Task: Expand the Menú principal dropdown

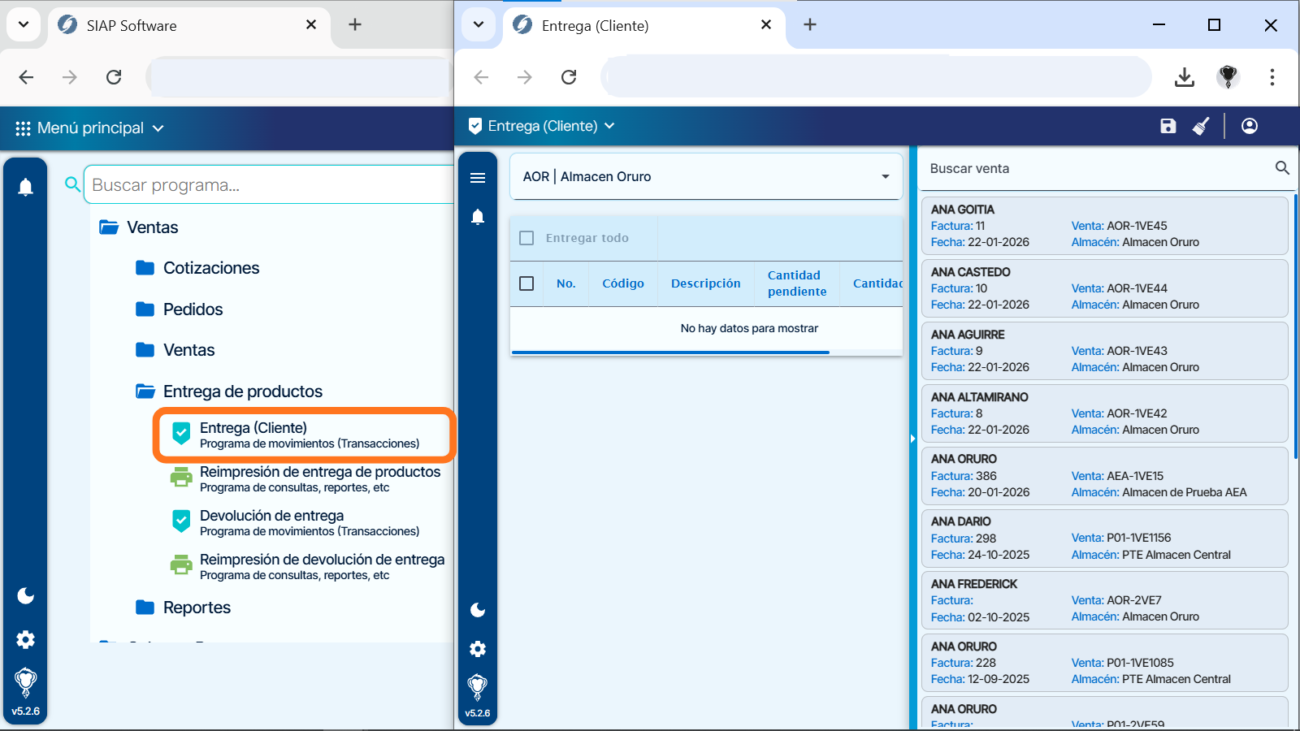Action: [x=90, y=128]
